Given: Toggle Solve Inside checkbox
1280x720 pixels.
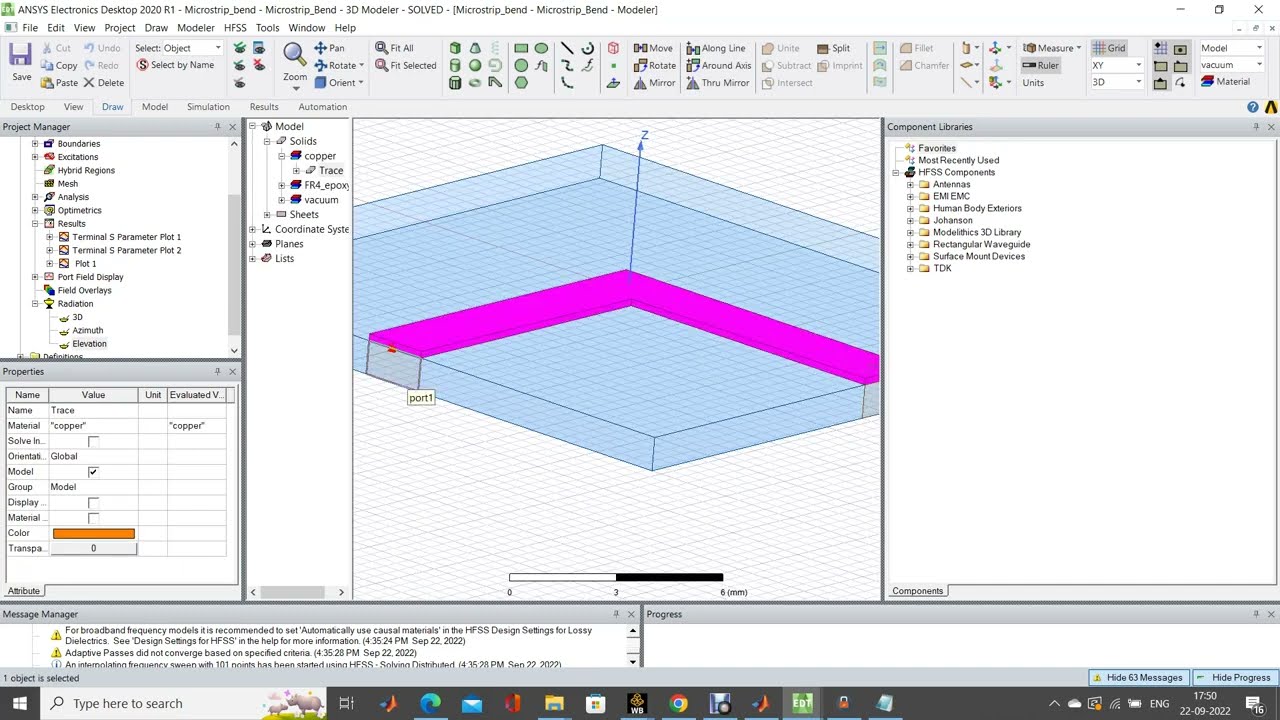Looking at the screenshot, I should [93, 441].
